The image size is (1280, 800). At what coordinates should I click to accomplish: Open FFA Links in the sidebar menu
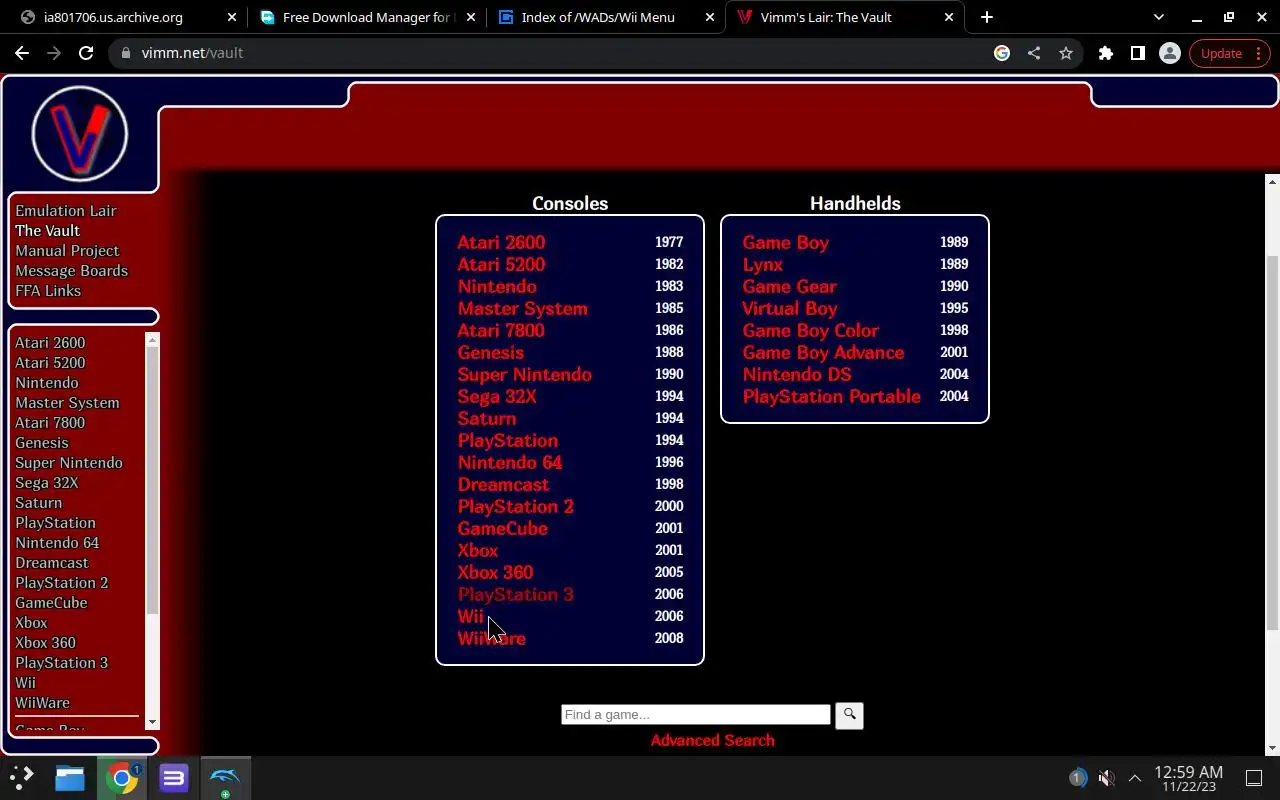(x=48, y=291)
